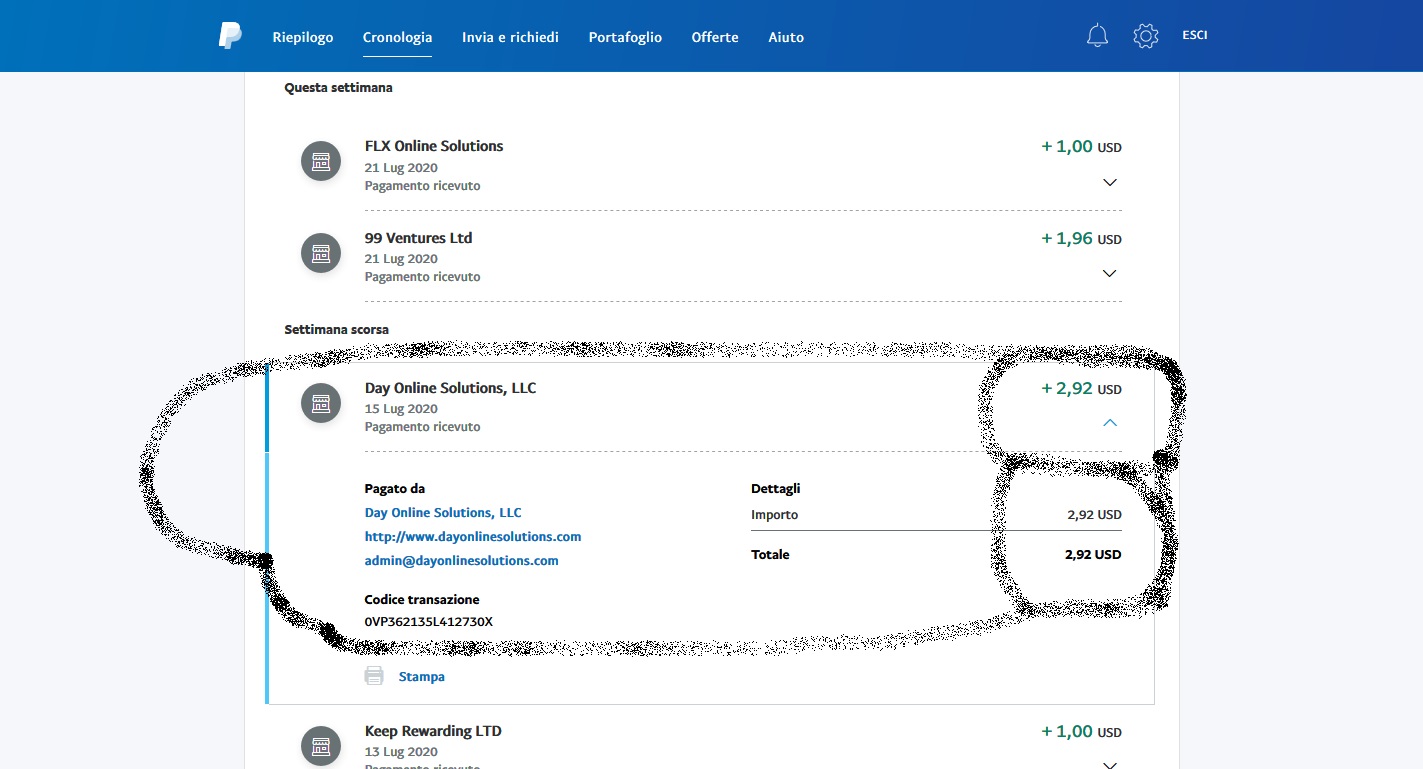Click the Stampa print link
This screenshot has height=769, width=1423.
click(x=422, y=677)
